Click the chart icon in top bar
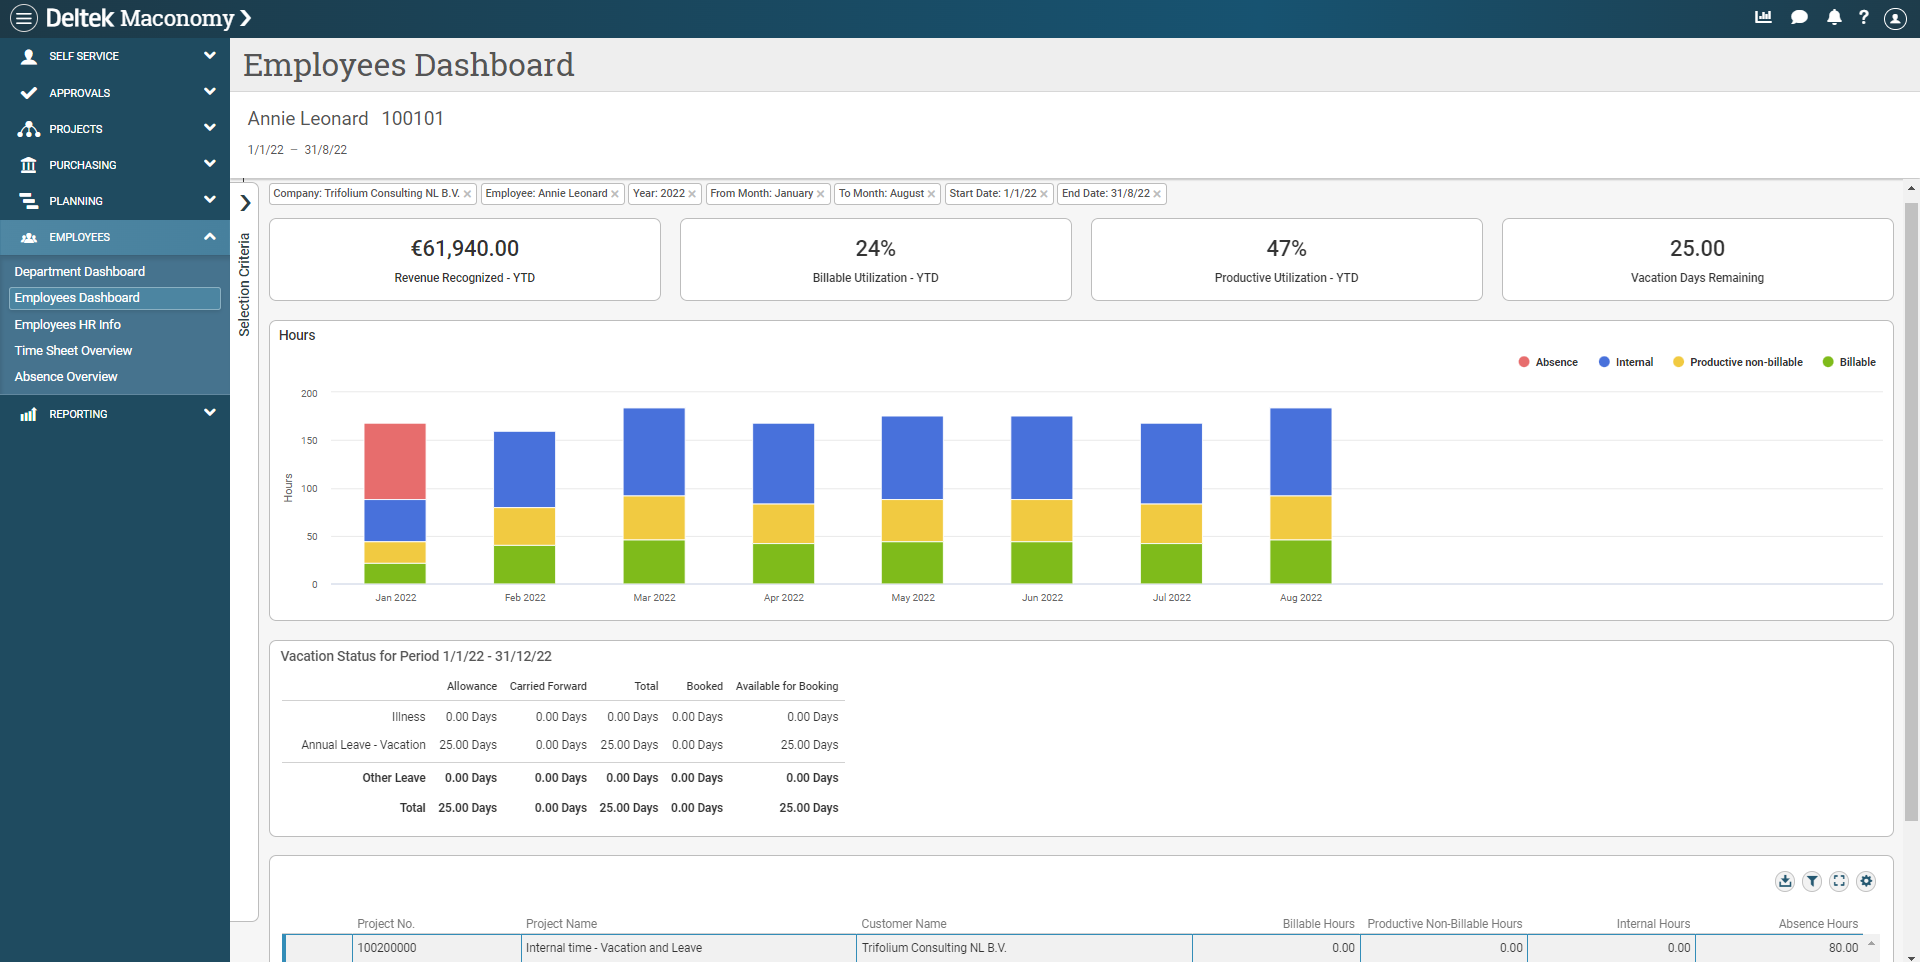 [x=1763, y=17]
